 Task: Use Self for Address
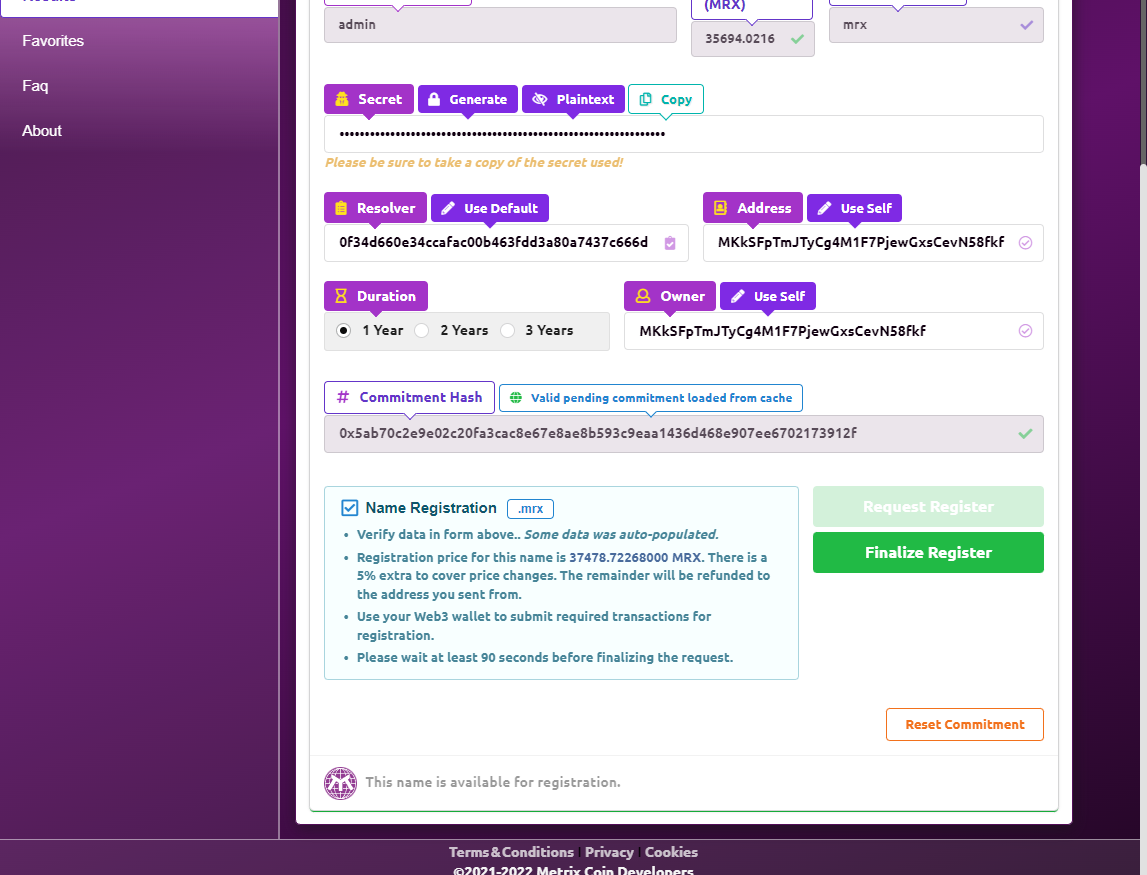coord(854,209)
